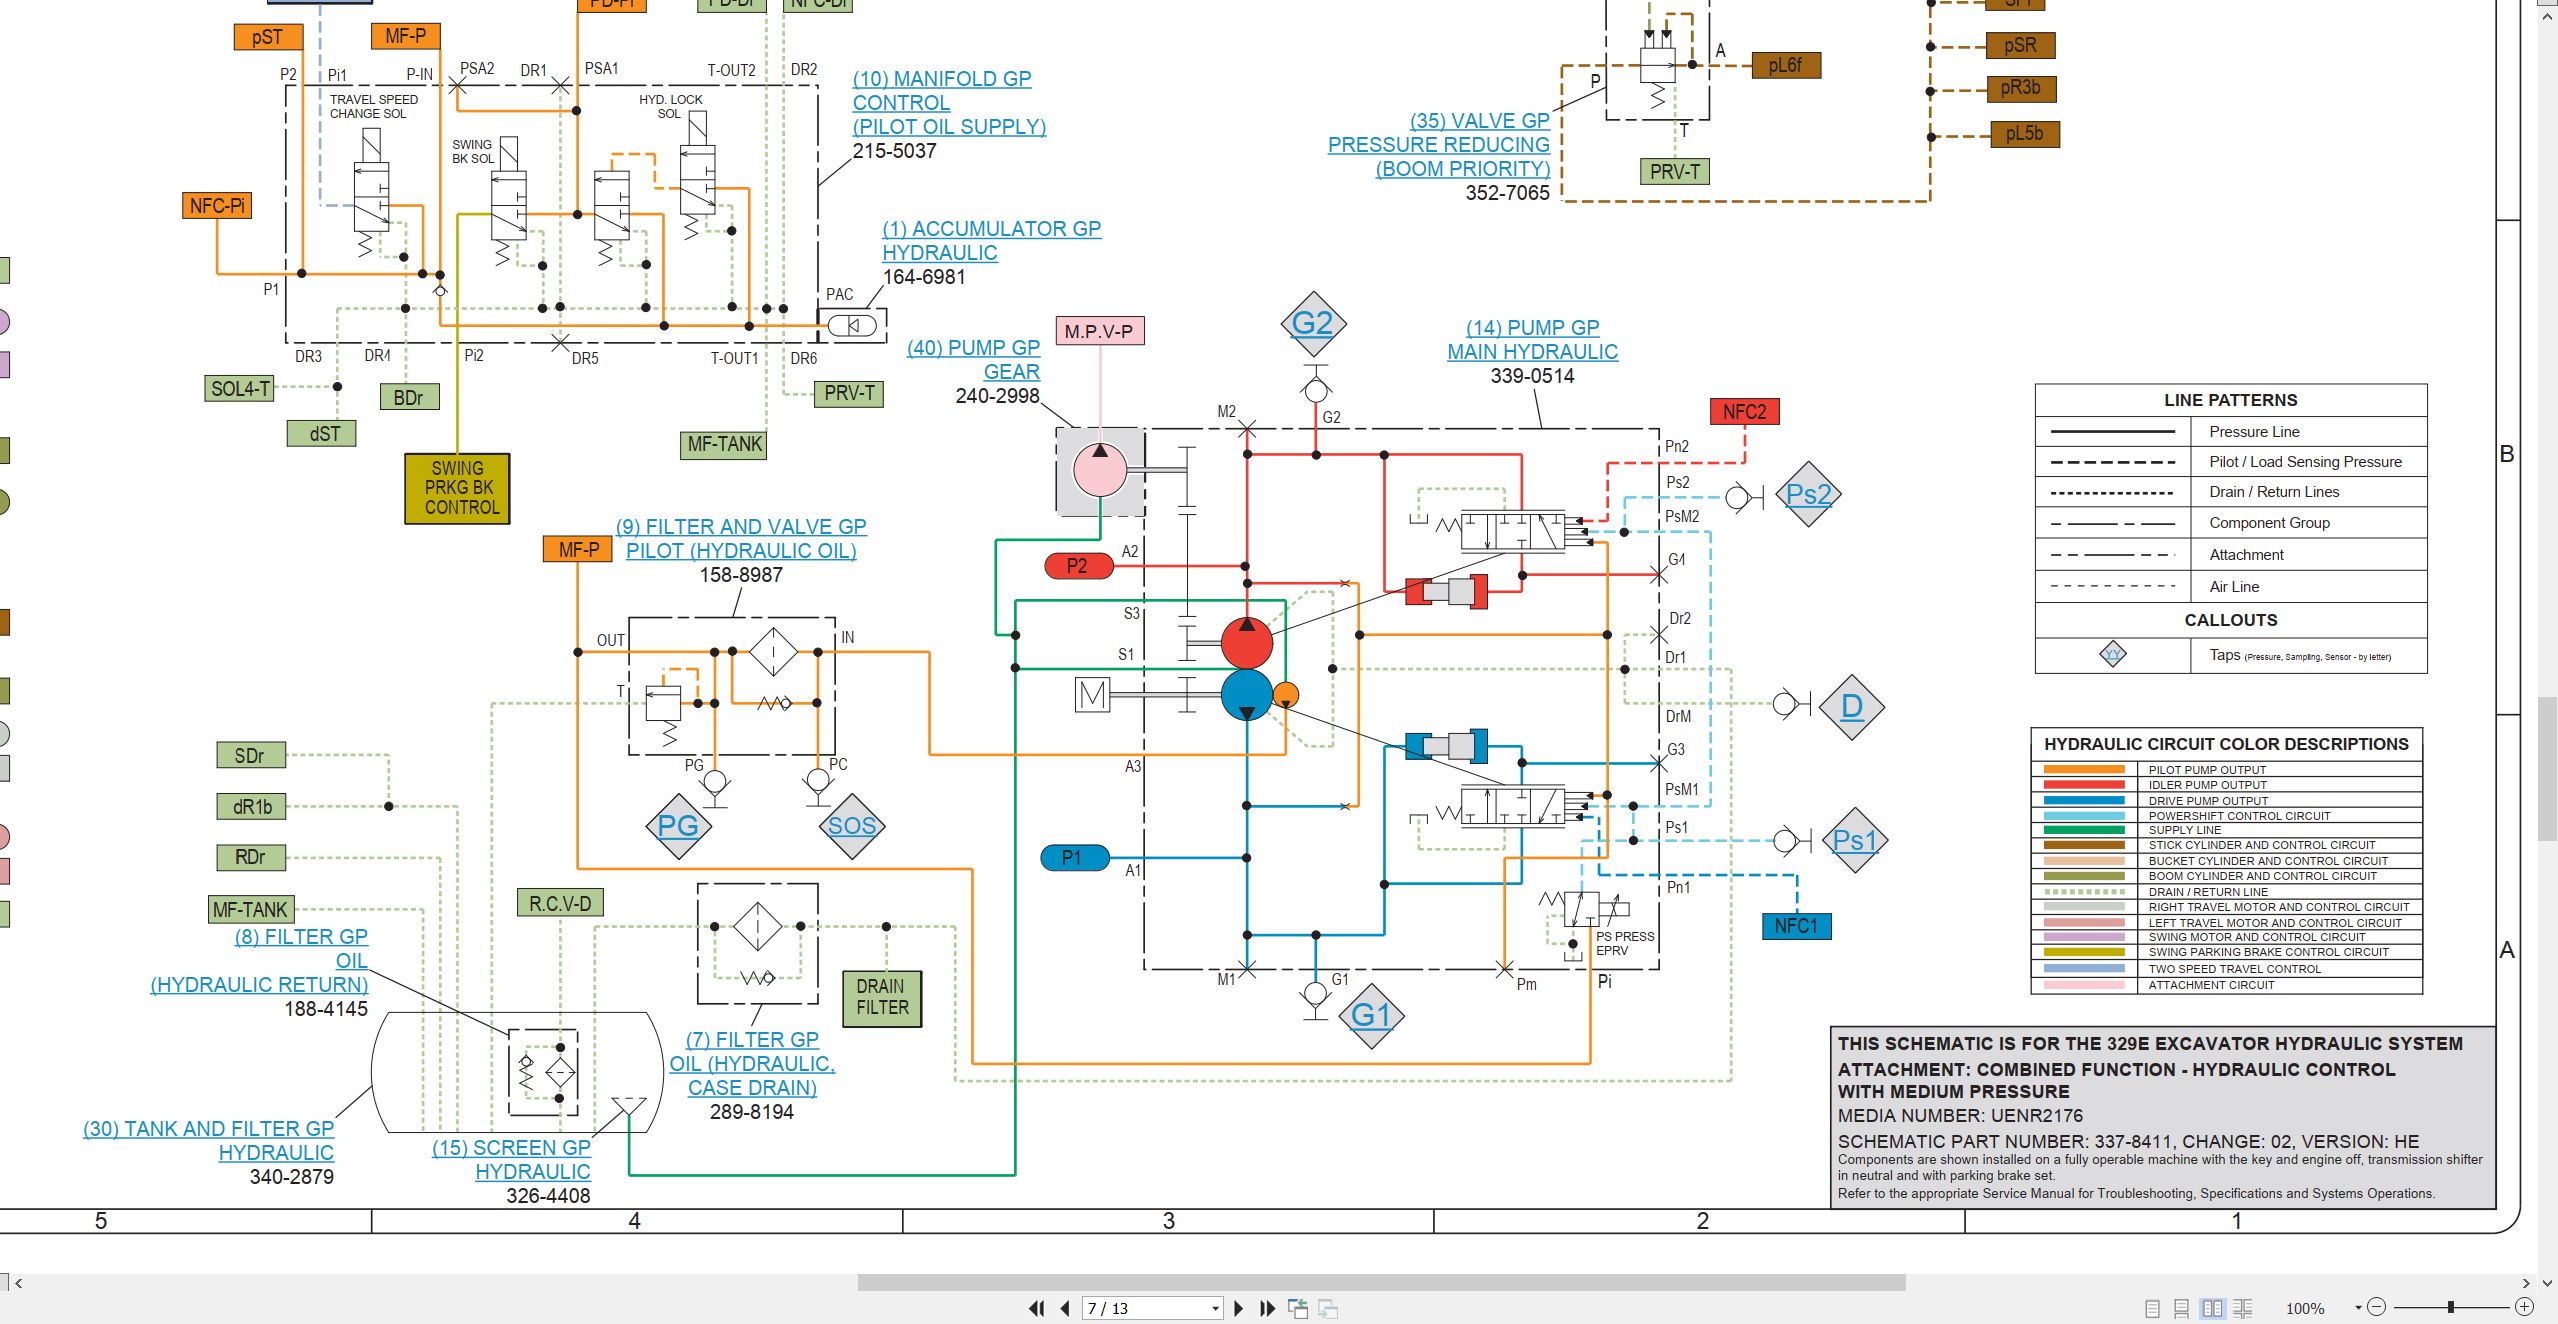Click the Ps1 tap callout diamond
The height and width of the screenshot is (1324, 2558).
coord(1854,840)
